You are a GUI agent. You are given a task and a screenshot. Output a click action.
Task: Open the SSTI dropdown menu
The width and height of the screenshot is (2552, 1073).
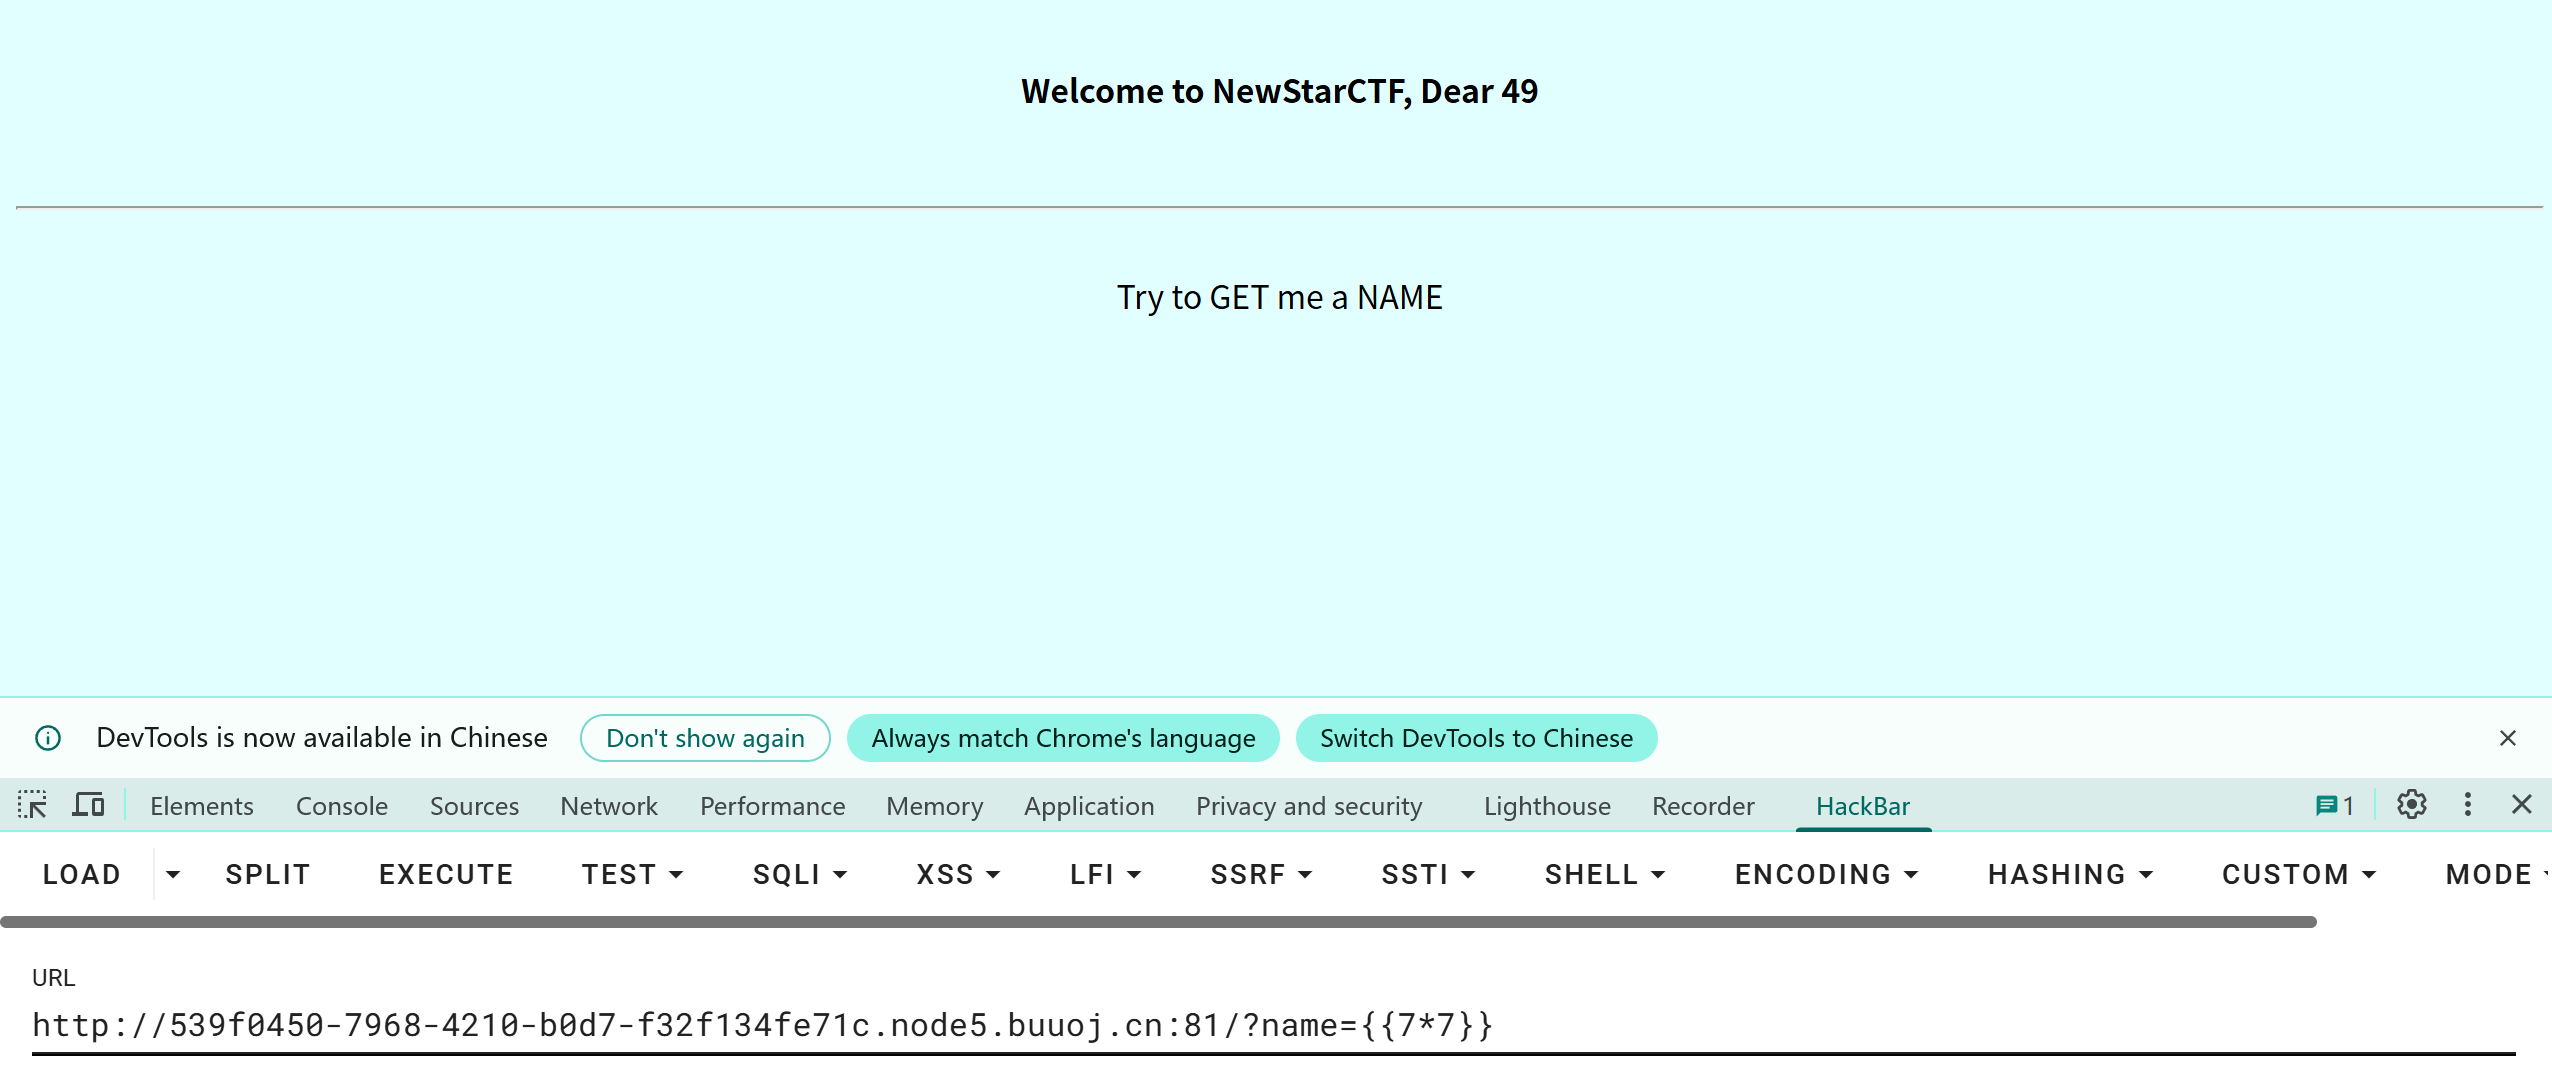(1428, 874)
